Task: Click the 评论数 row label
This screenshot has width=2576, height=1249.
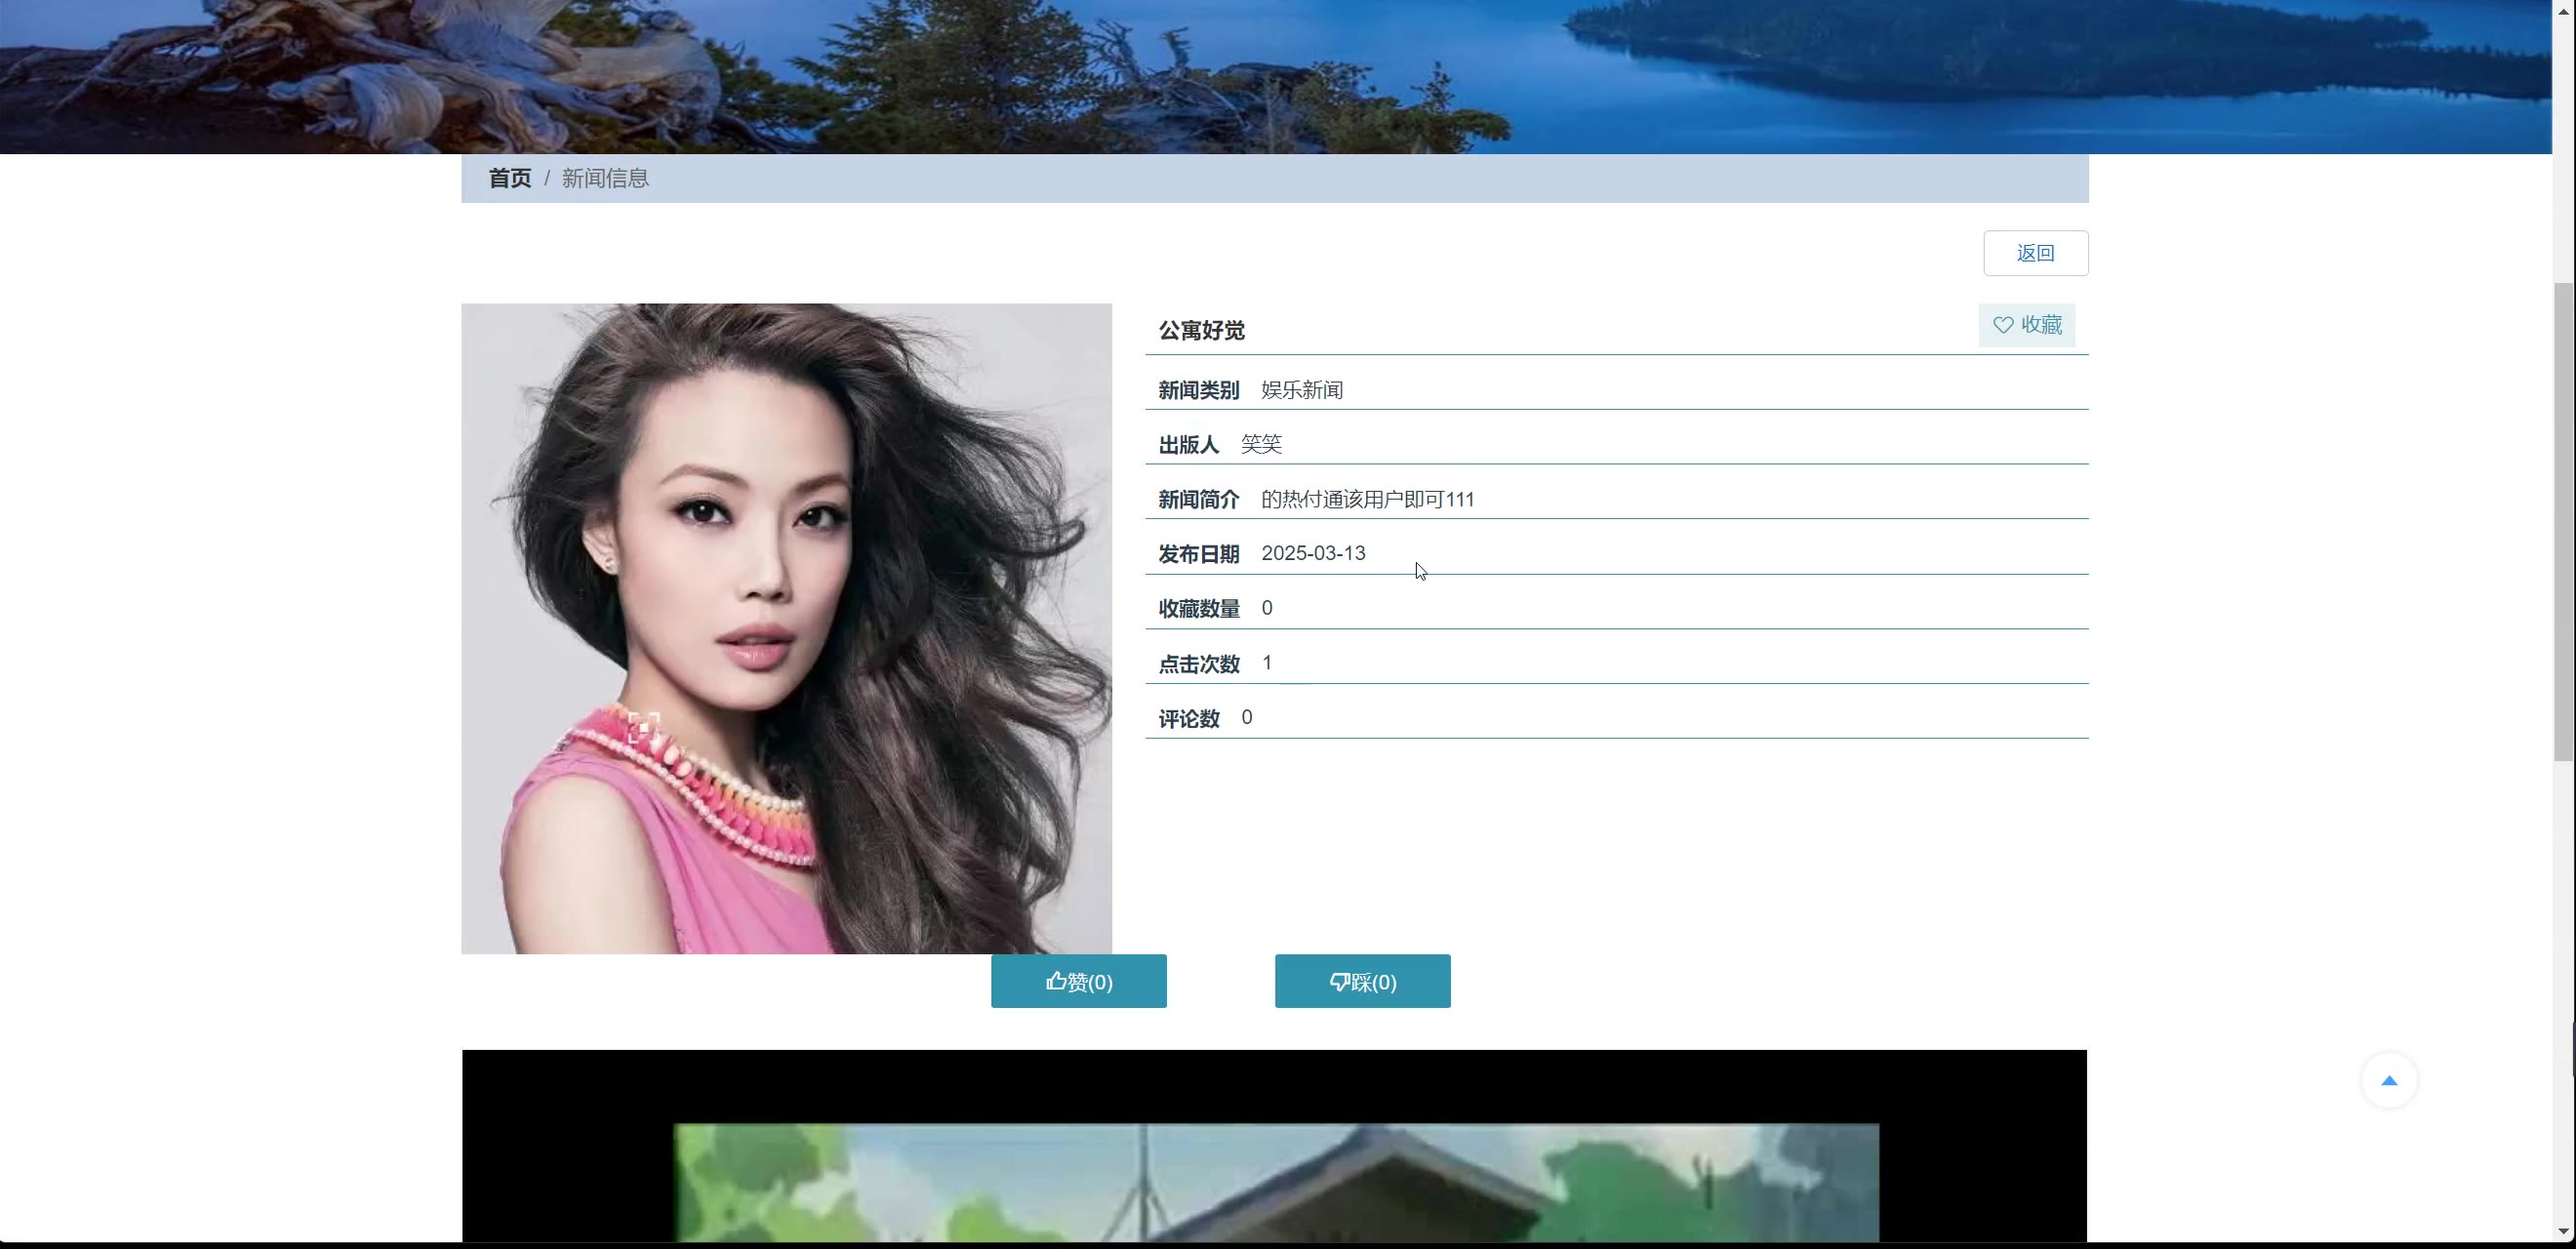Action: pos(1188,718)
